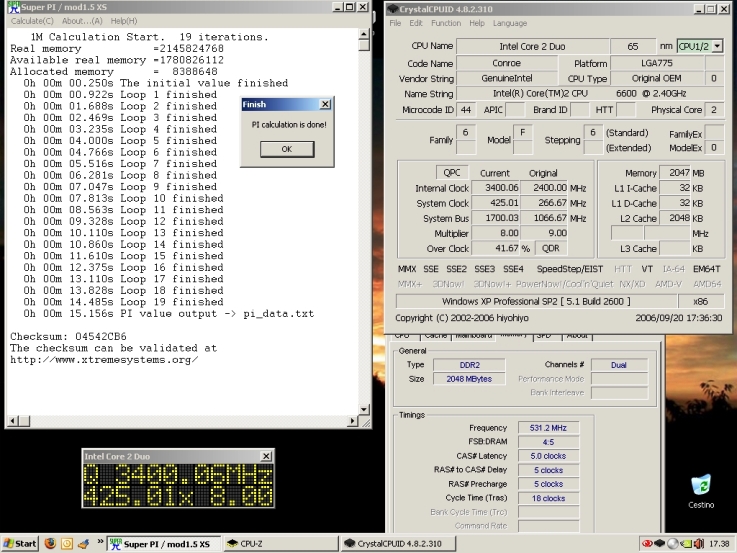Select the Mainboard tab in CPU-Z
The height and width of the screenshot is (553, 737).
473,335
